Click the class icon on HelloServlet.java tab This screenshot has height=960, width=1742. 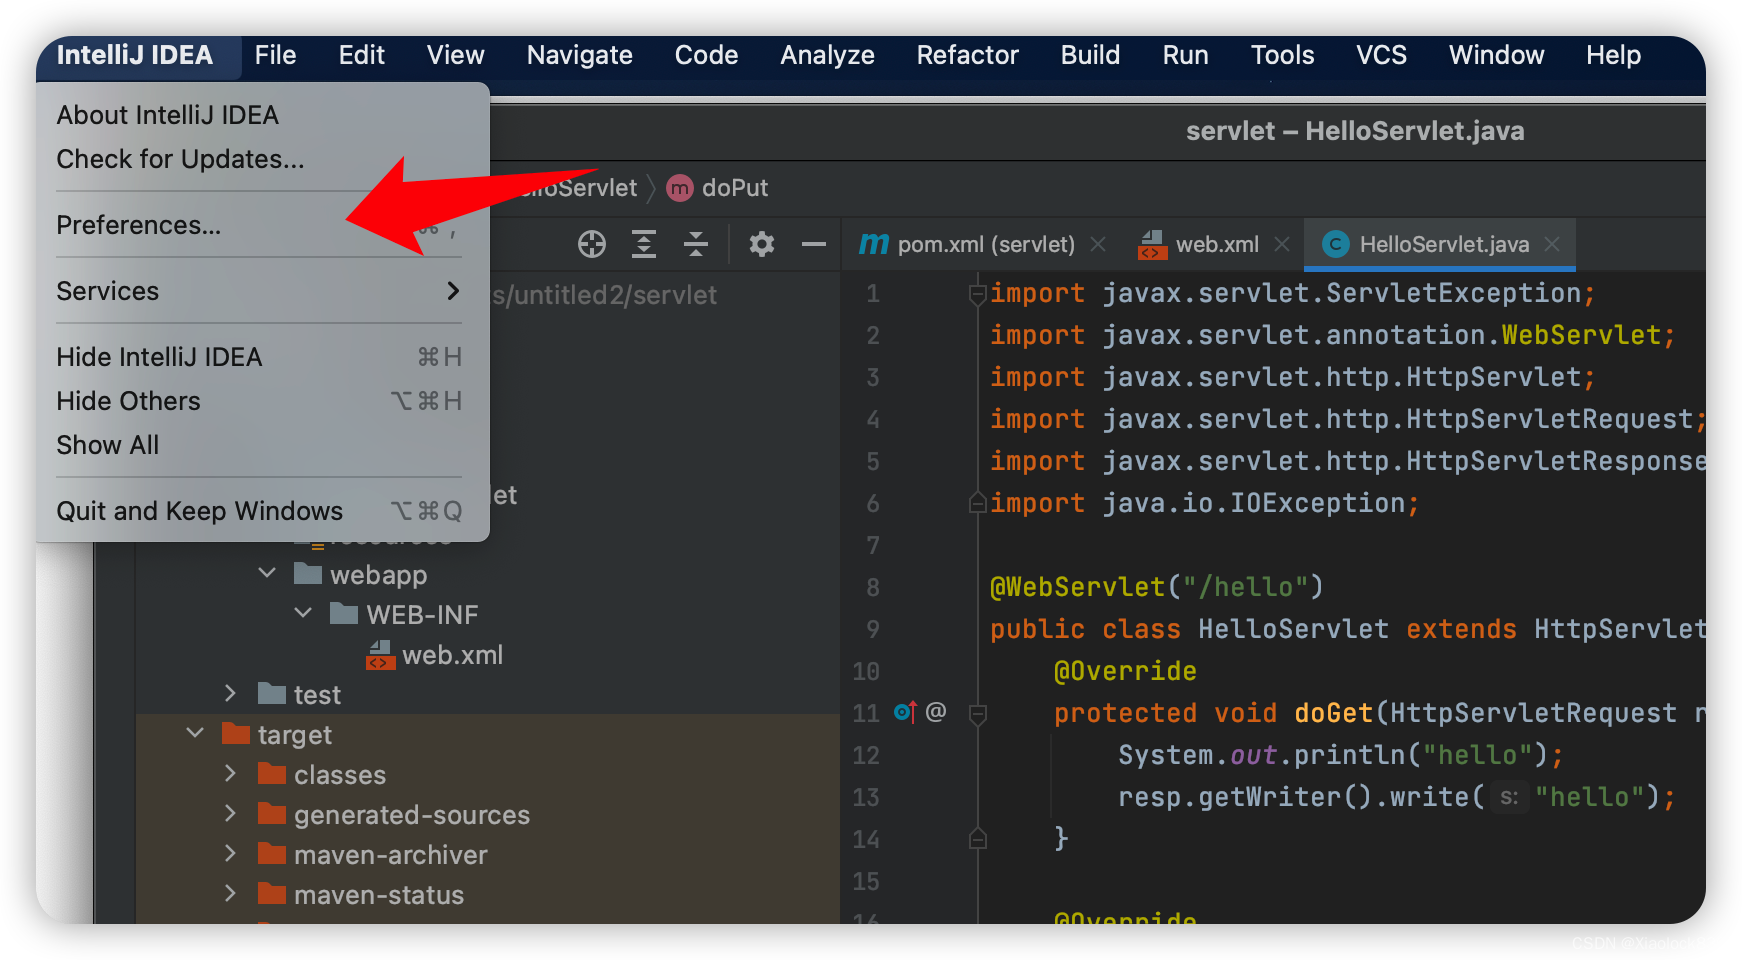pos(1335,244)
